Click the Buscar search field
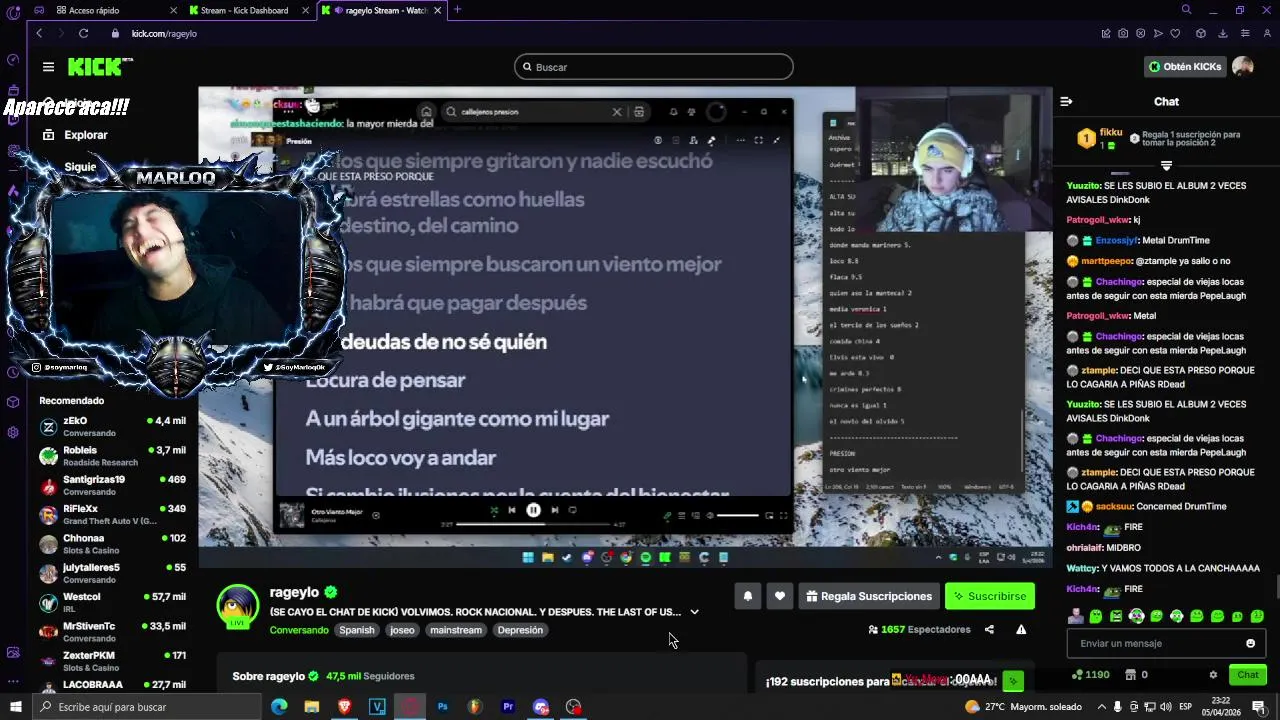 coord(654,67)
